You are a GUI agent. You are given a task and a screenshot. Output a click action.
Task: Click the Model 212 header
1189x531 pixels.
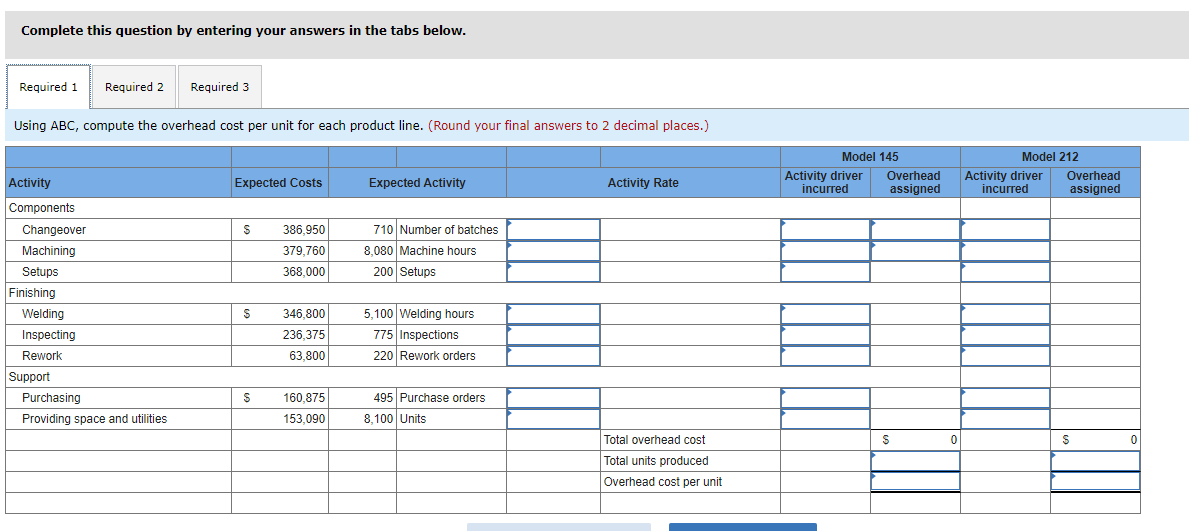pyautogui.click(x=1050, y=157)
